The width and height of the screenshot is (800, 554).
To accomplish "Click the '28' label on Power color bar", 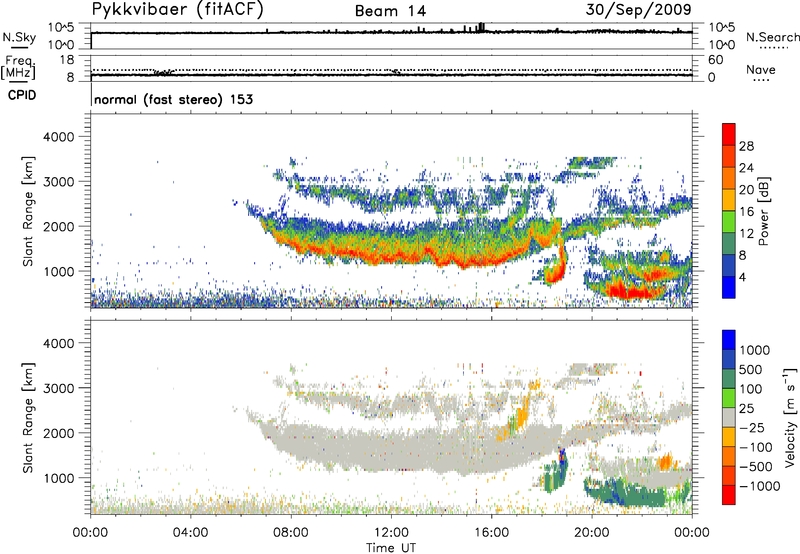I will [x=746, y=146].
